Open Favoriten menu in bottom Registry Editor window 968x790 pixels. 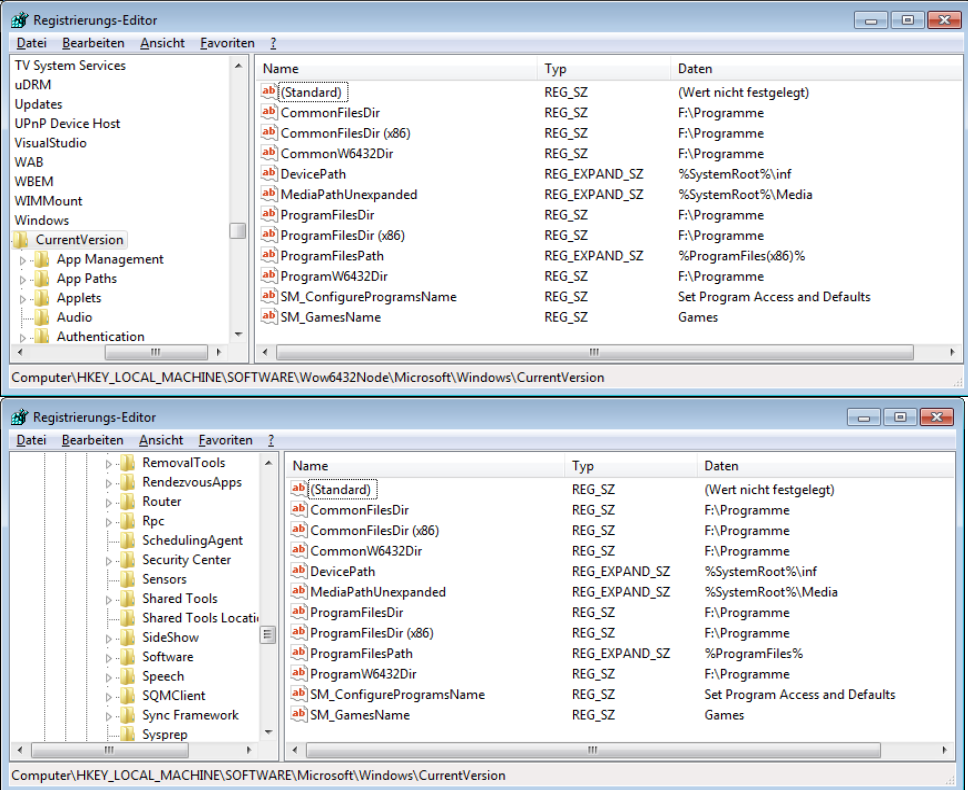225,440
